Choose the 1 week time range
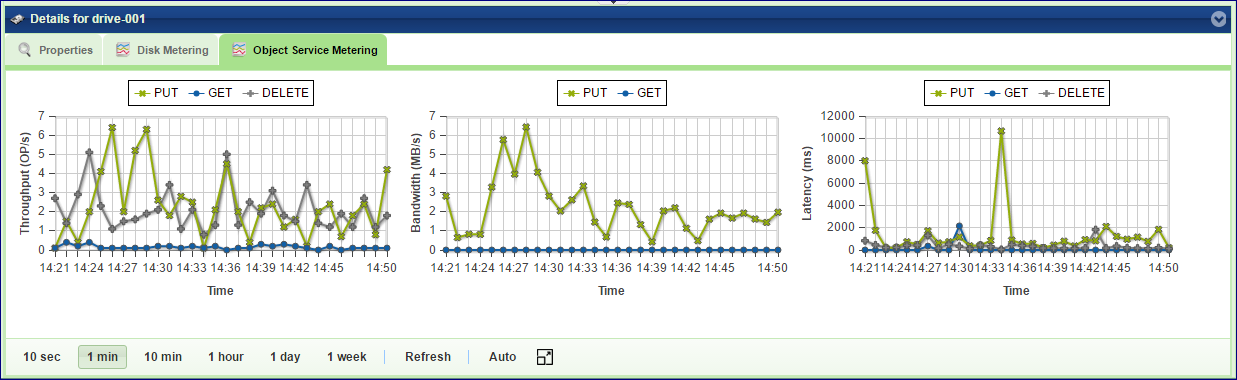Image resolution: width=1237 pixels, height=380 pixels. (x=347, y=357)
